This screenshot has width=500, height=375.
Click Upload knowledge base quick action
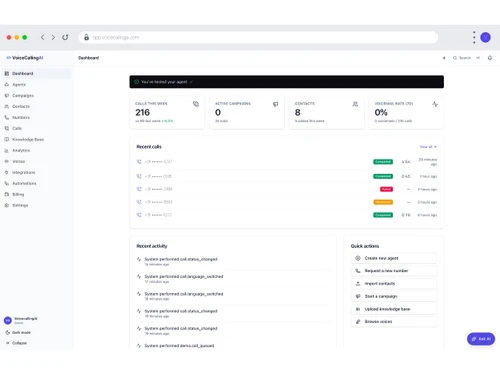pyautogui.click(x=394, y=309)
